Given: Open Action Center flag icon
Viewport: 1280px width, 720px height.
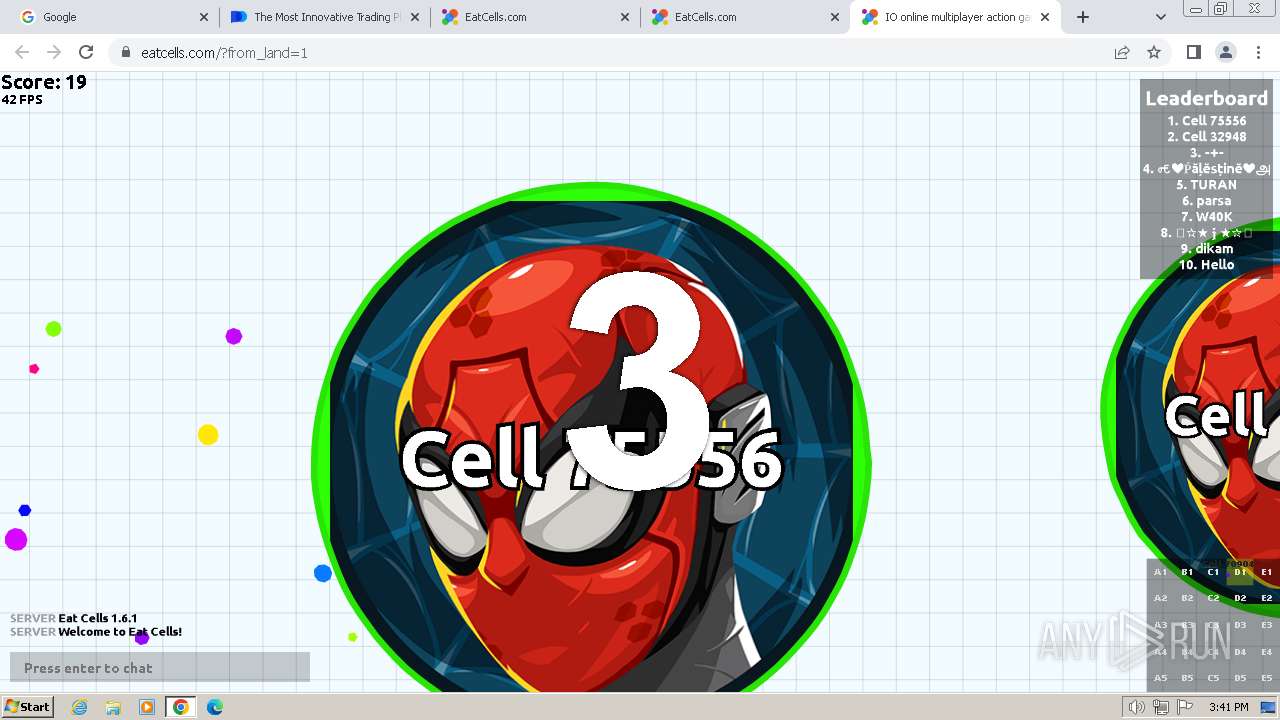Looking at the screenshot, I should click(1185, 707).
